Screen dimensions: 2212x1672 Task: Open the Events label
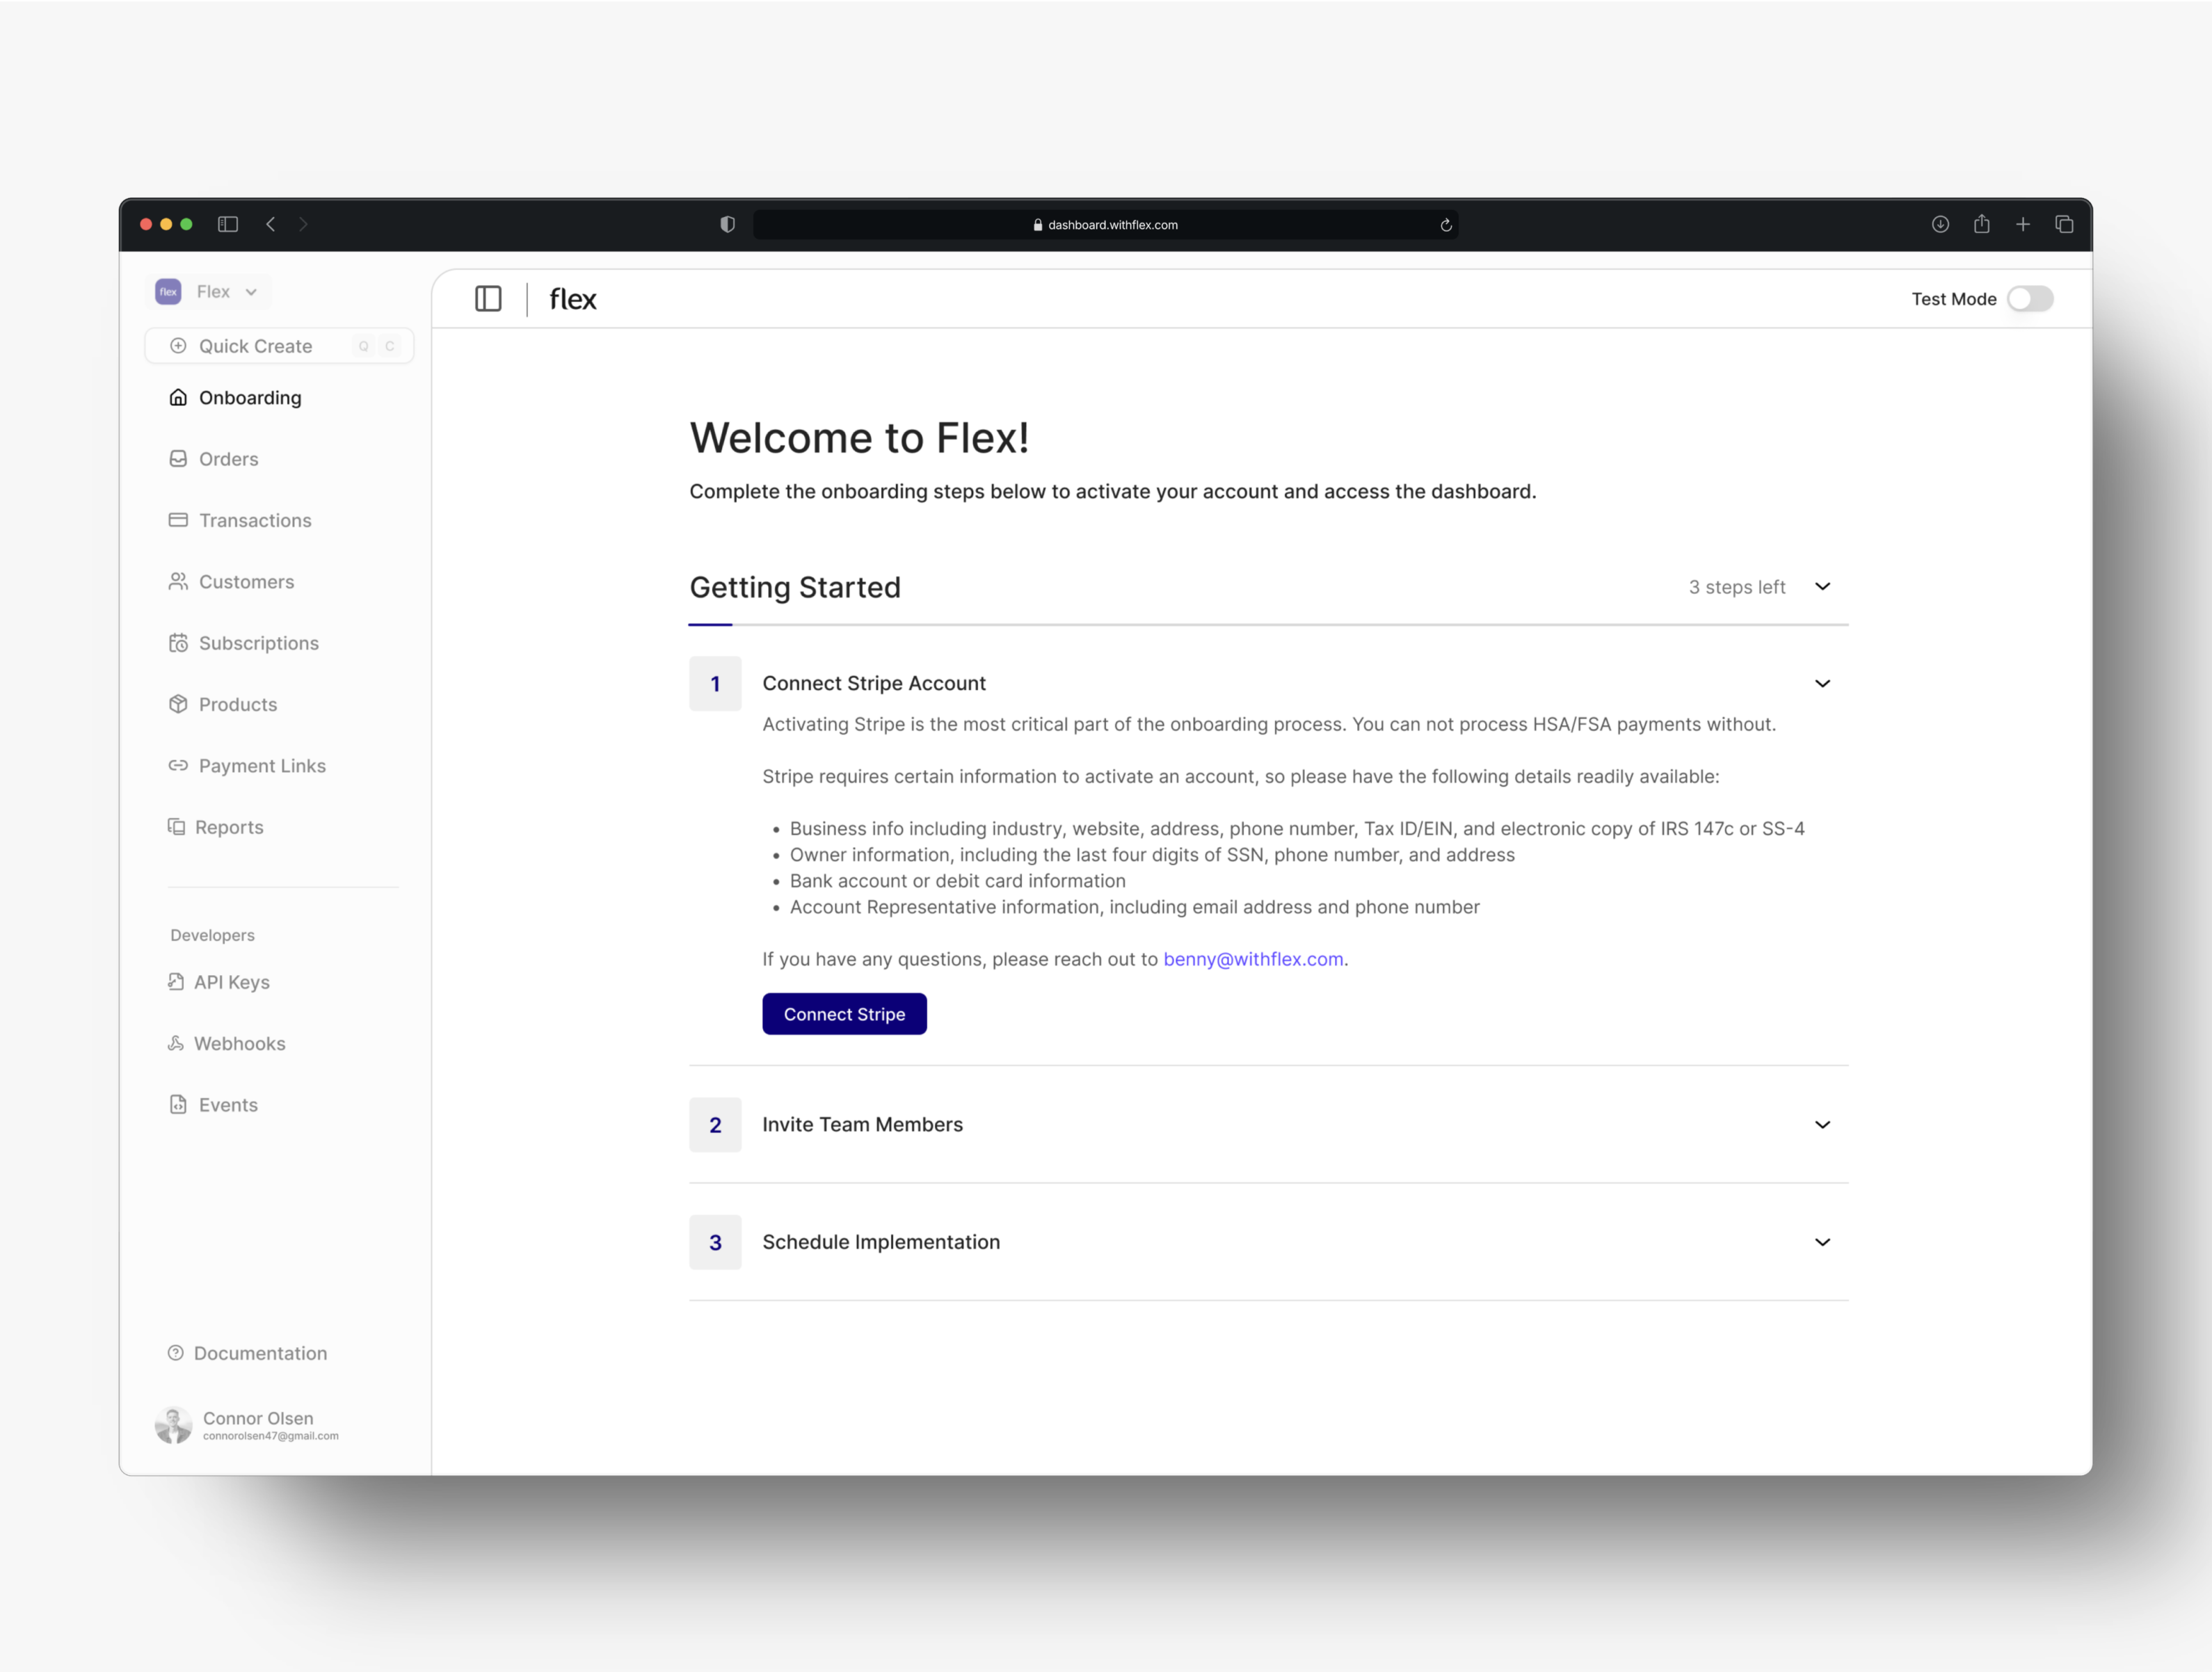tap(228, 1104)
